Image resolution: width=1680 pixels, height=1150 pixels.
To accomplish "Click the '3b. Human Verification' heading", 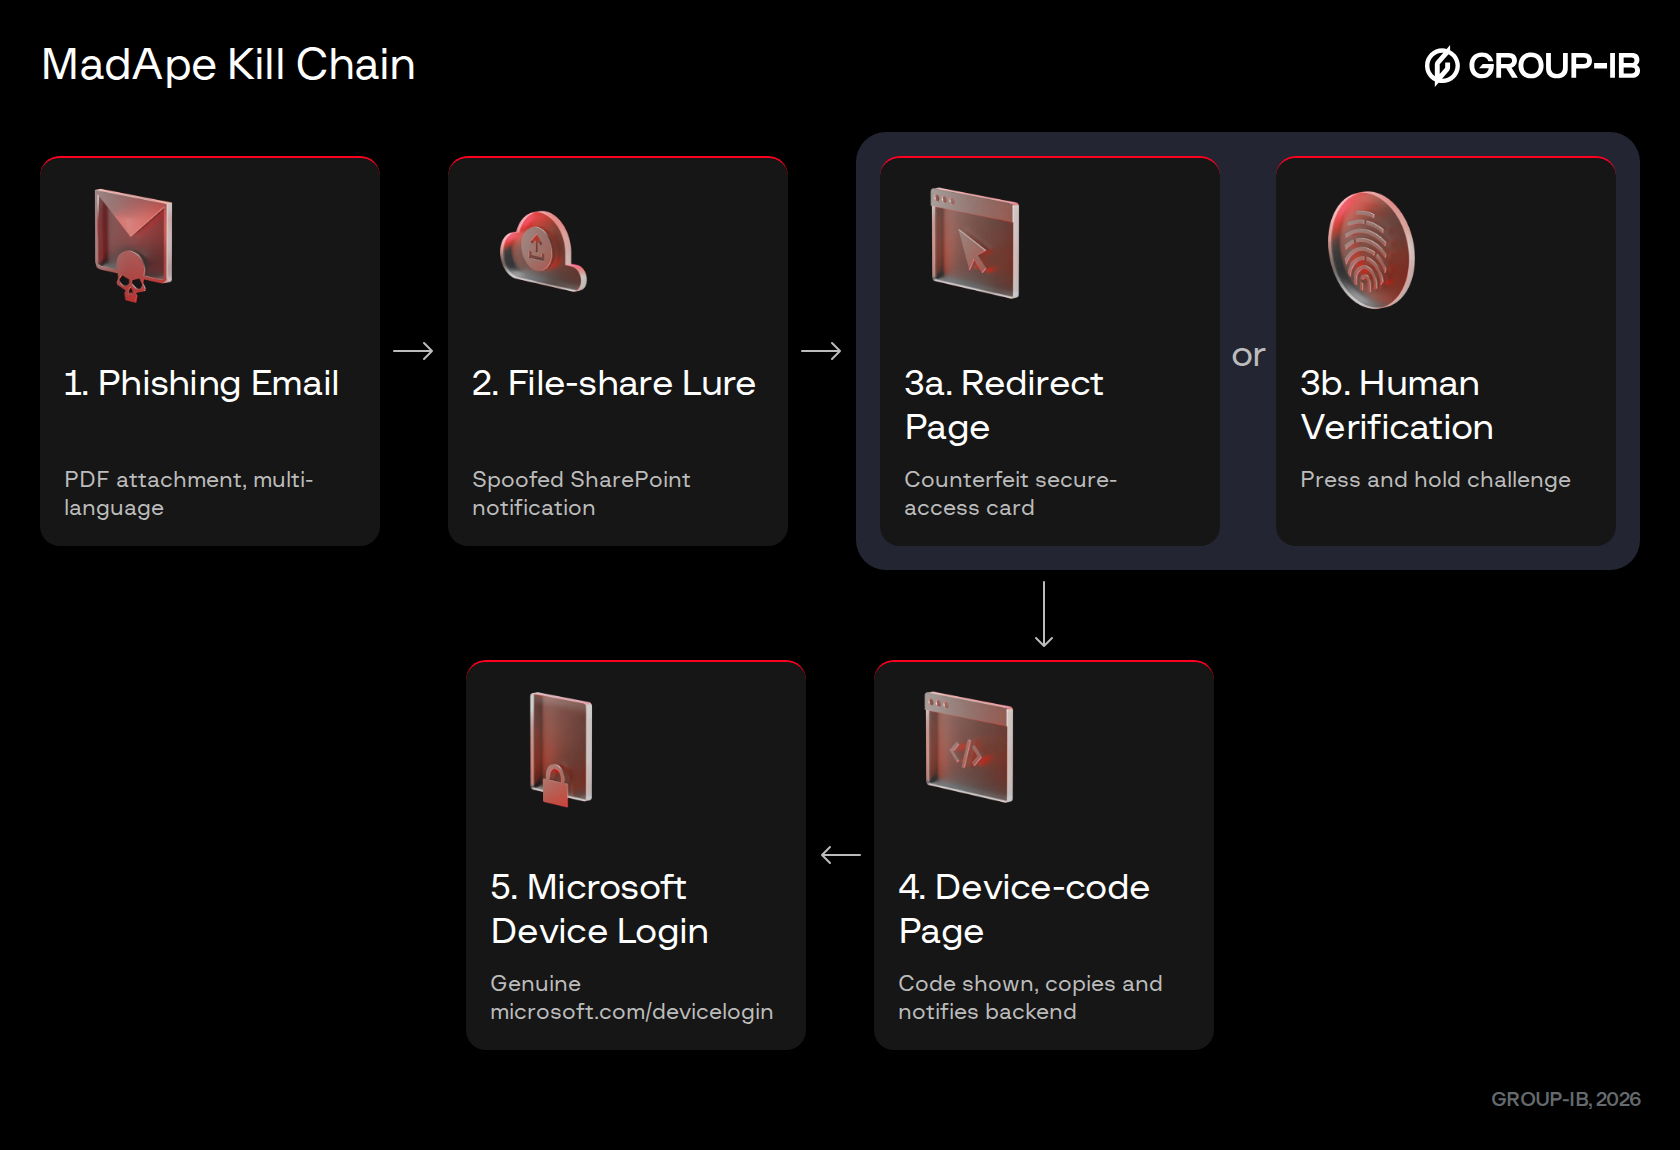I will (x=1397, y=405).
